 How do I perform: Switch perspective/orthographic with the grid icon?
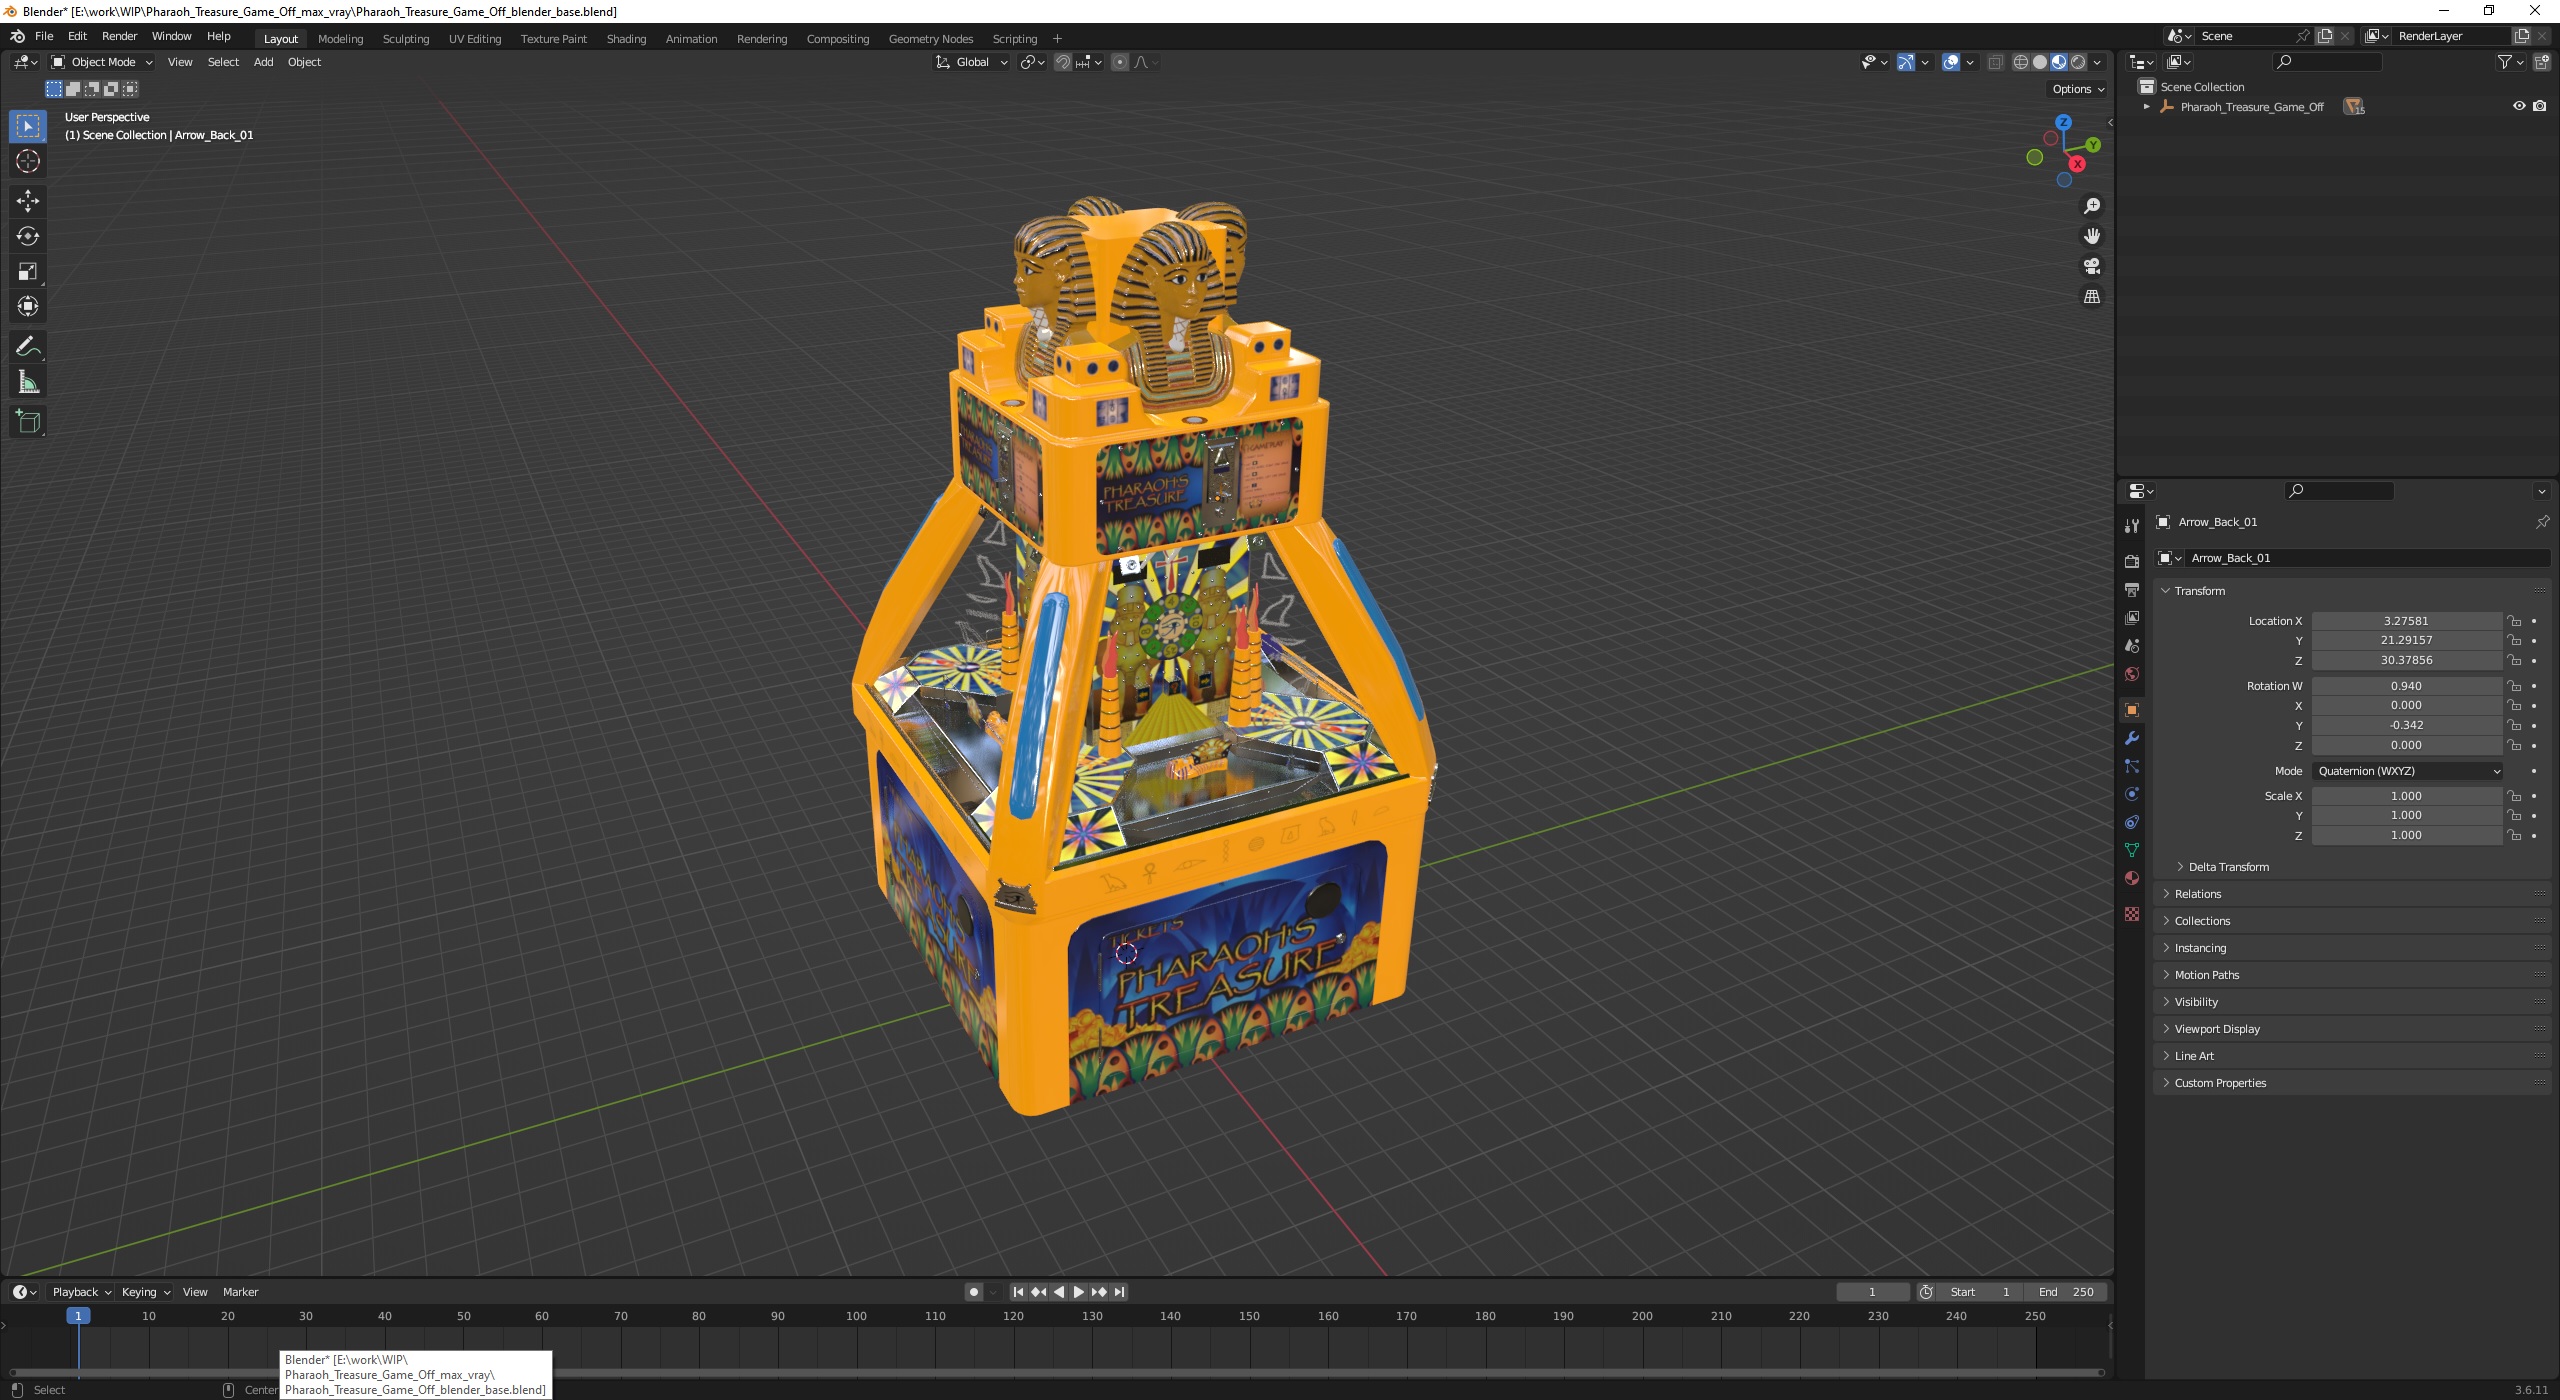(2091, 297)
